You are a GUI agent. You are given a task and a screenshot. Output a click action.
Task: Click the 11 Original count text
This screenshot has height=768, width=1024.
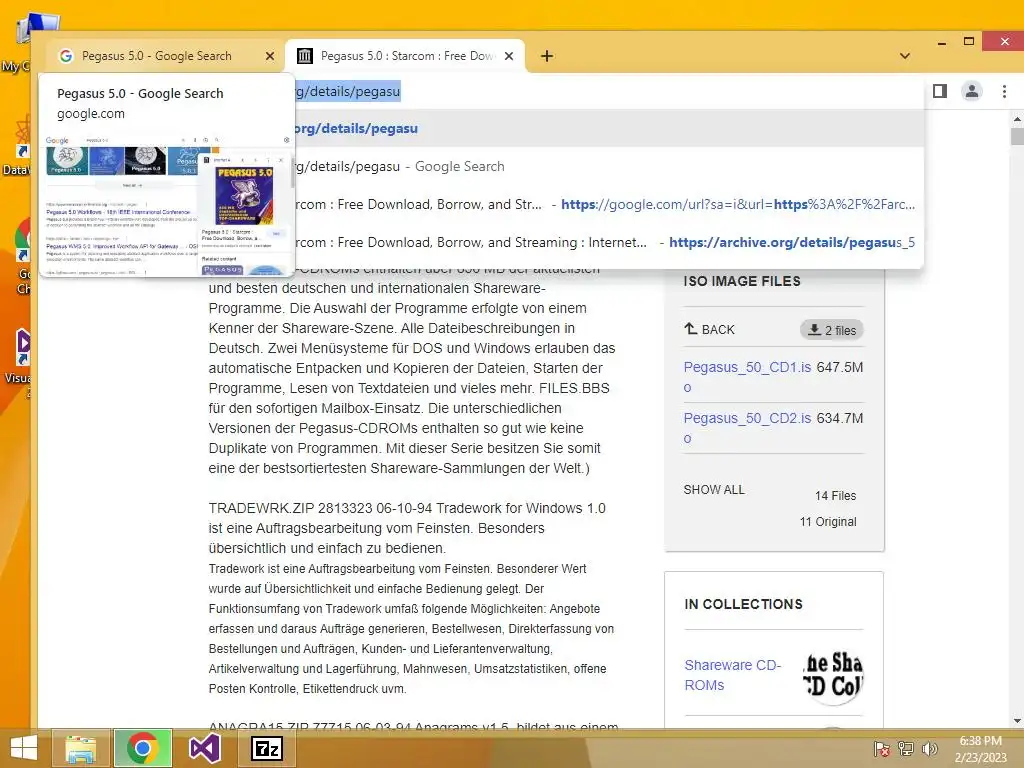point(828,522)
